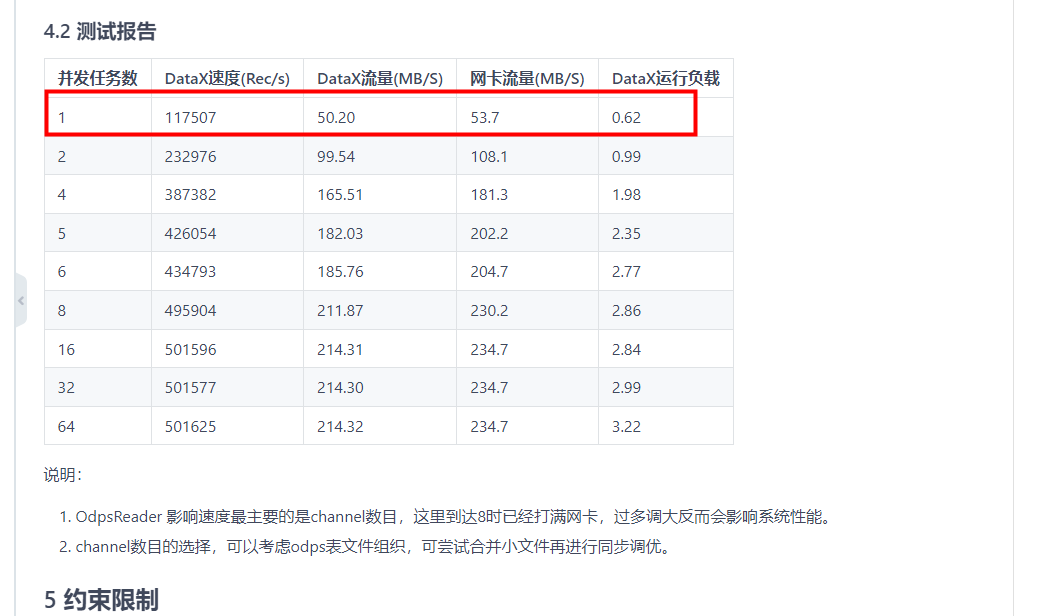Click the heading "4.2 测试报告"
The height and width of the screenshot is (616, 1061).
(100, 31)
